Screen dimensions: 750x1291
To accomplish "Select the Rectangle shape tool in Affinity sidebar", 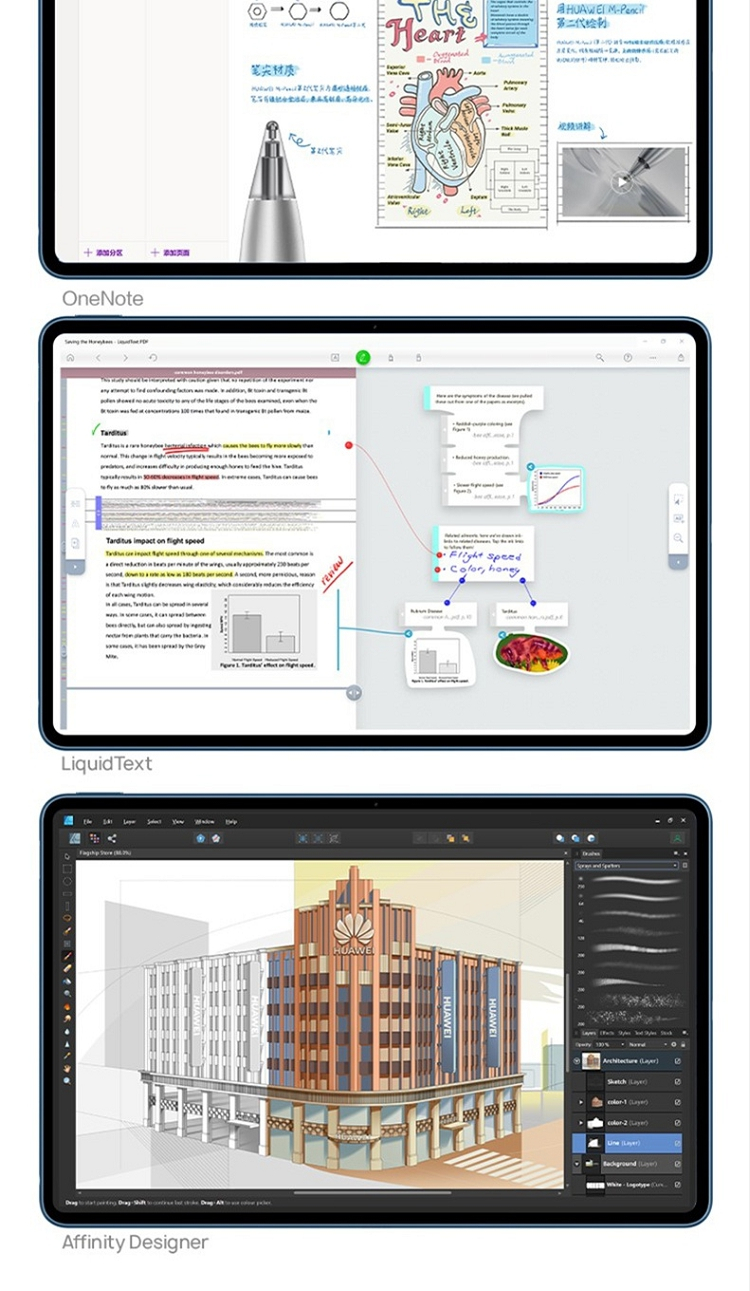I will (67, 869).
